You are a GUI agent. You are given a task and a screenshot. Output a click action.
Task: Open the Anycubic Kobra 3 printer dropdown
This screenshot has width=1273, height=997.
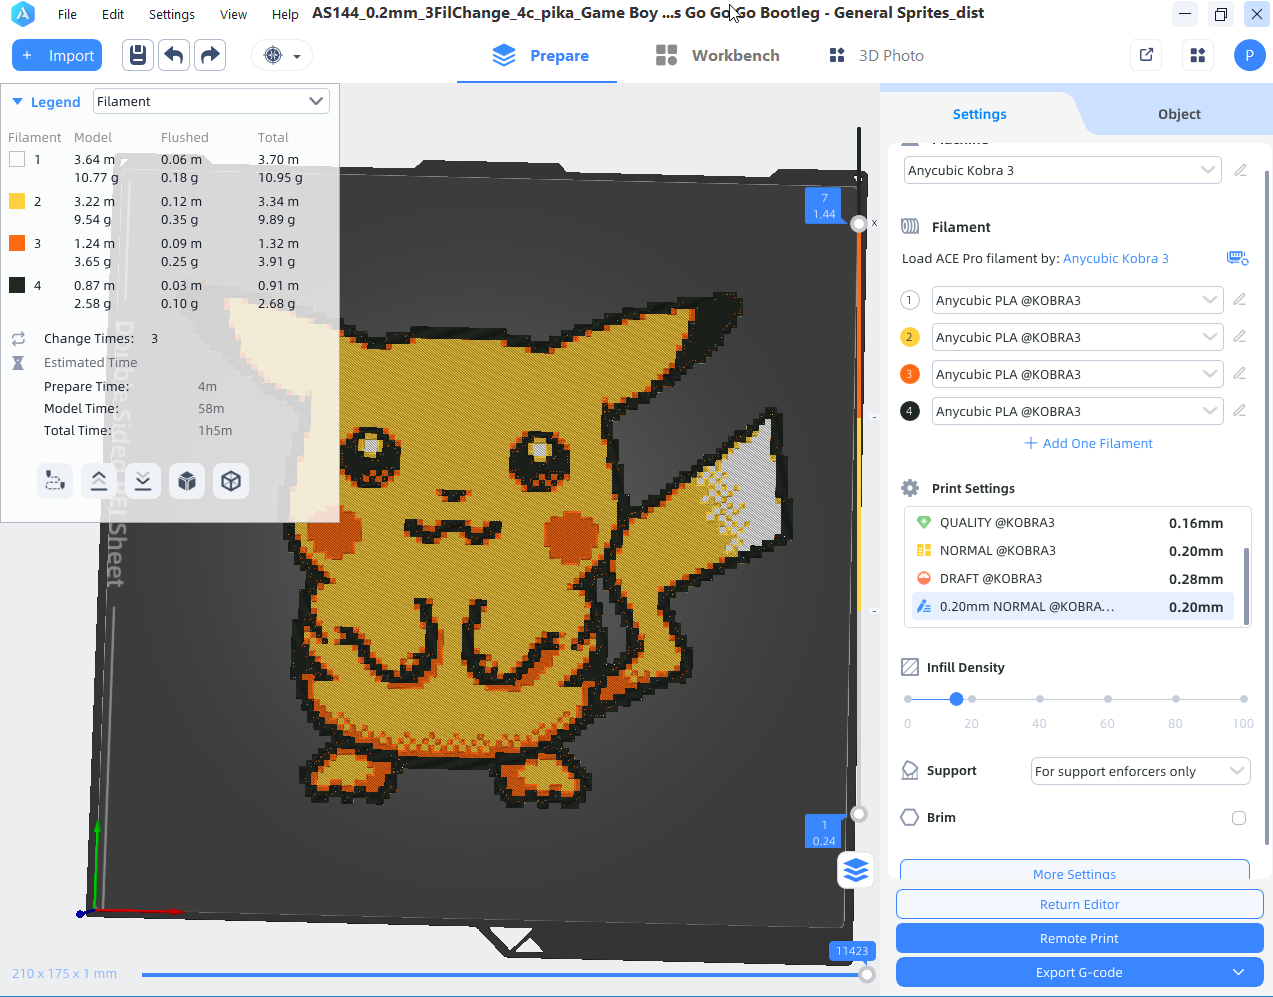(1063, 170)
